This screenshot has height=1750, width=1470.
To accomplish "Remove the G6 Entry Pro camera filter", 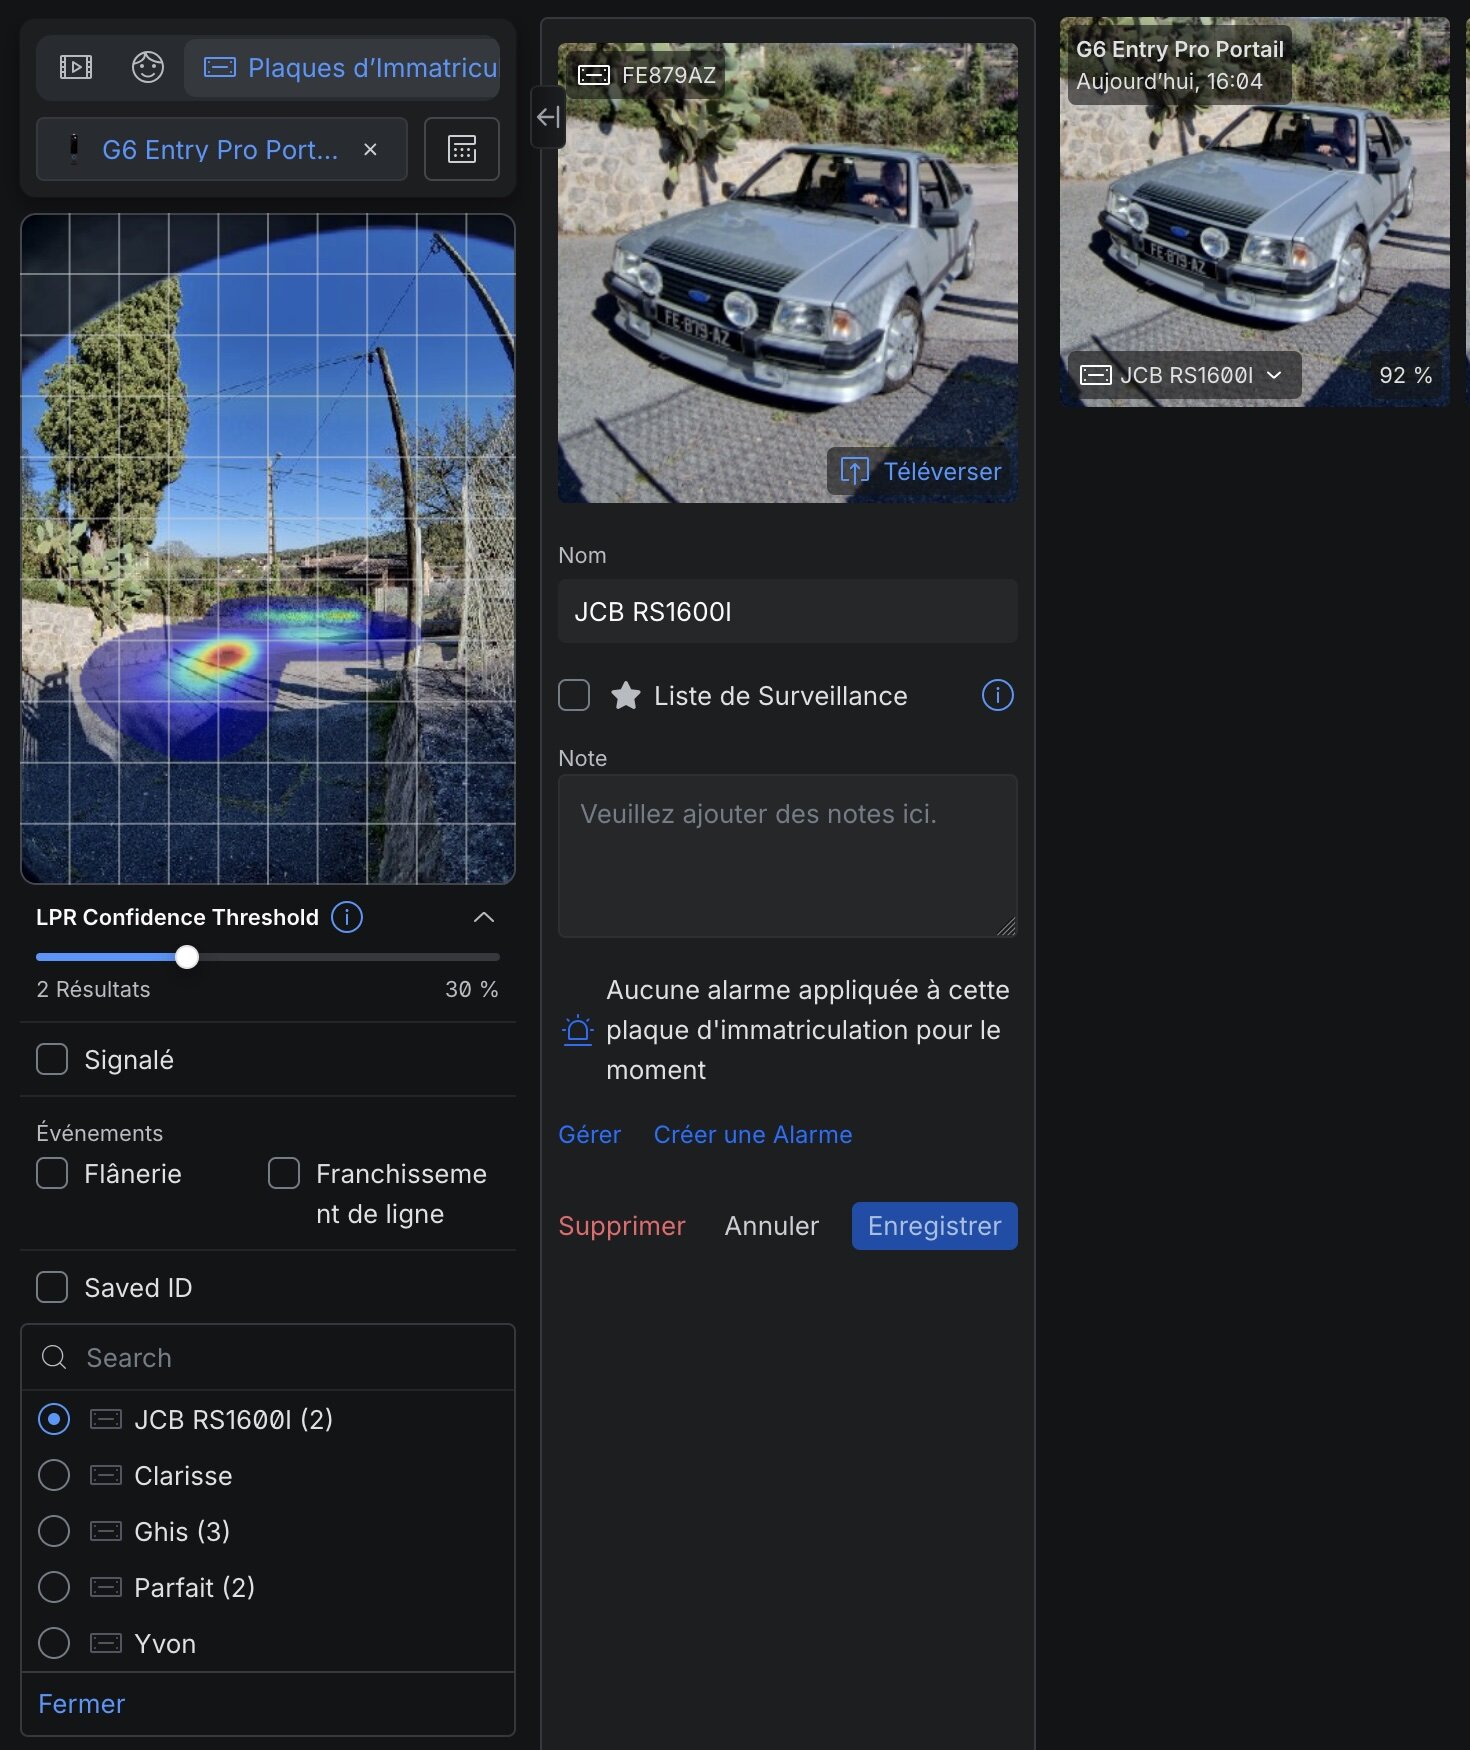I will (x=370, y=149).
